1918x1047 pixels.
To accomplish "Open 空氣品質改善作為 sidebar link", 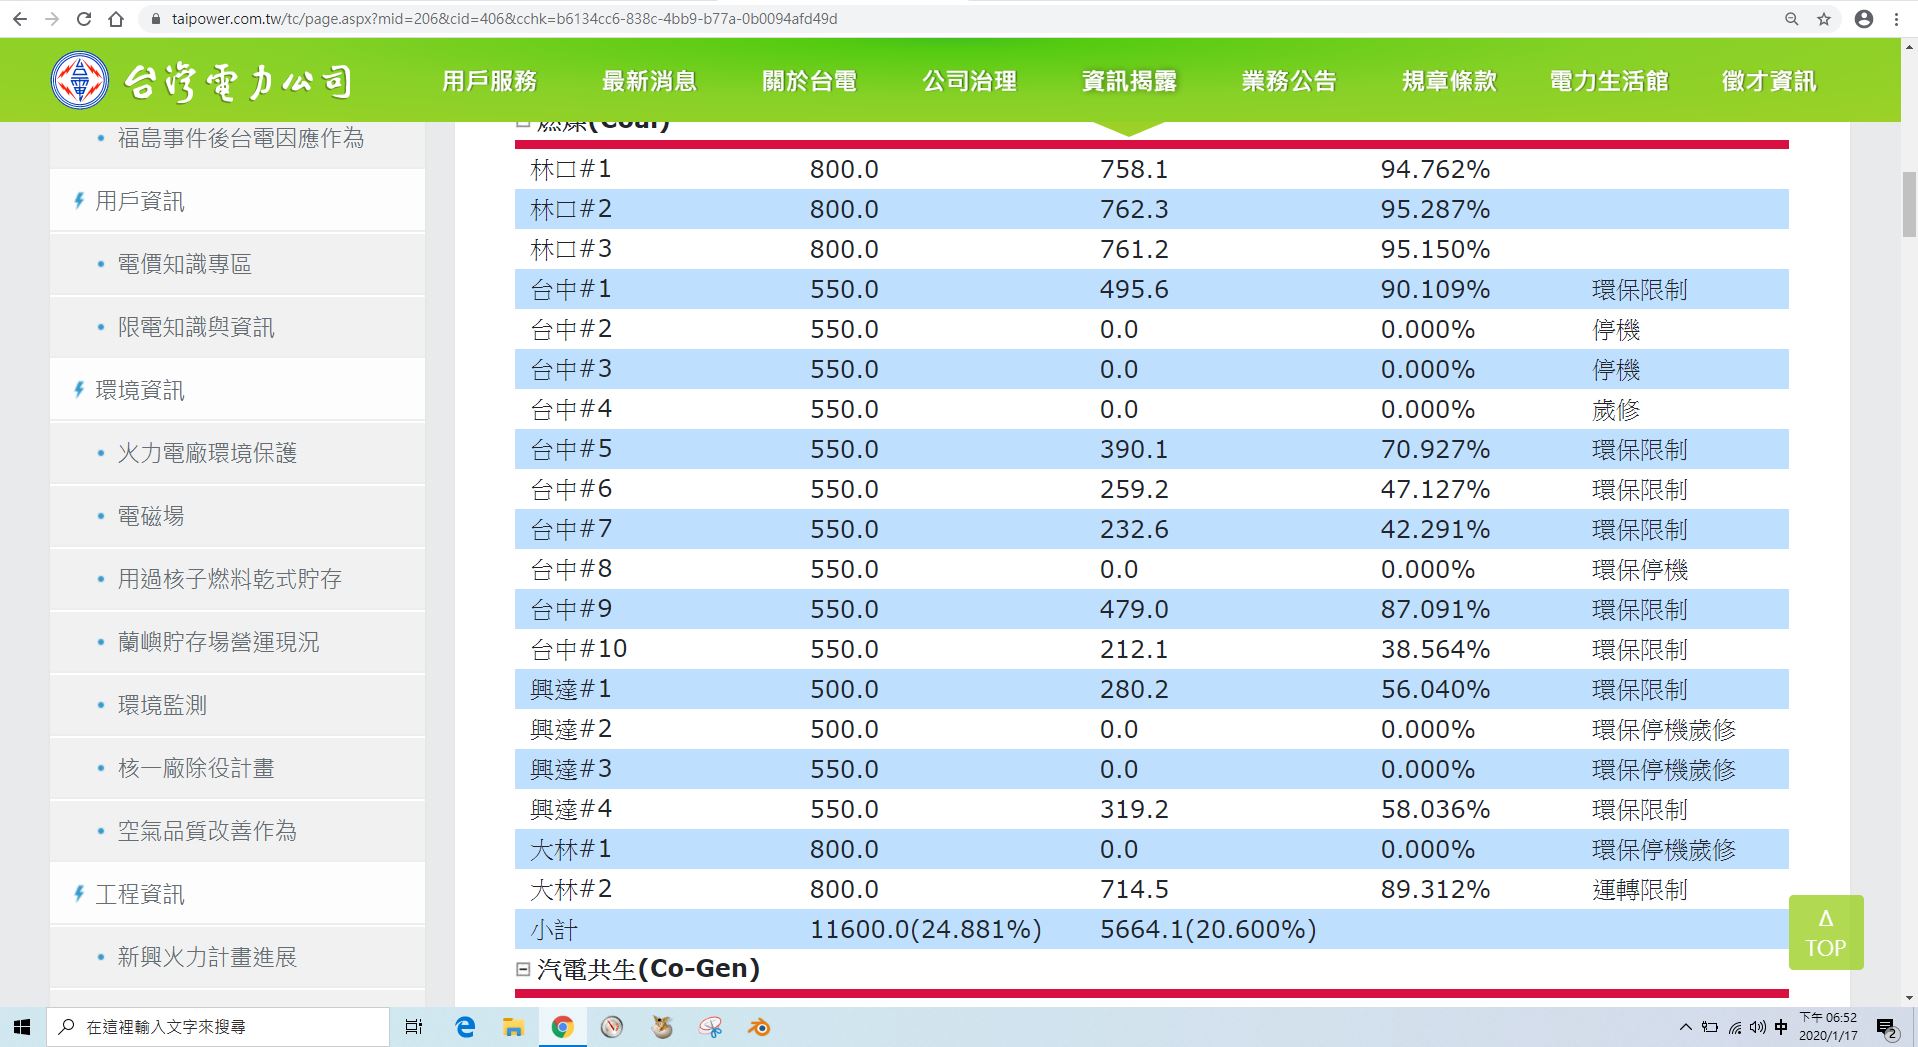I will click(x=207, y=831).
